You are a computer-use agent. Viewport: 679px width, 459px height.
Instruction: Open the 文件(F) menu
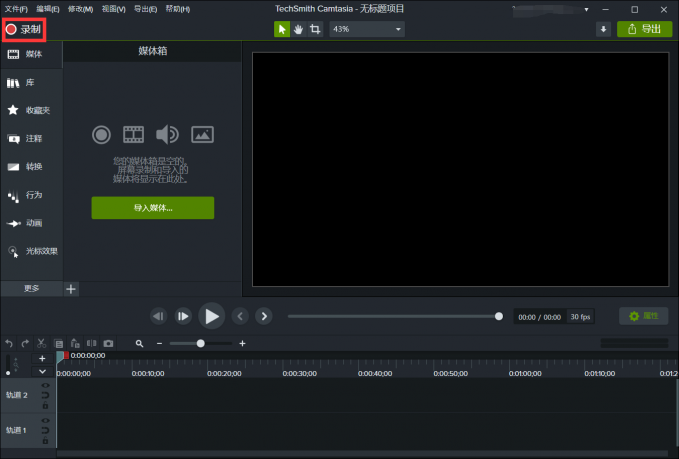(x=16, y=9)
